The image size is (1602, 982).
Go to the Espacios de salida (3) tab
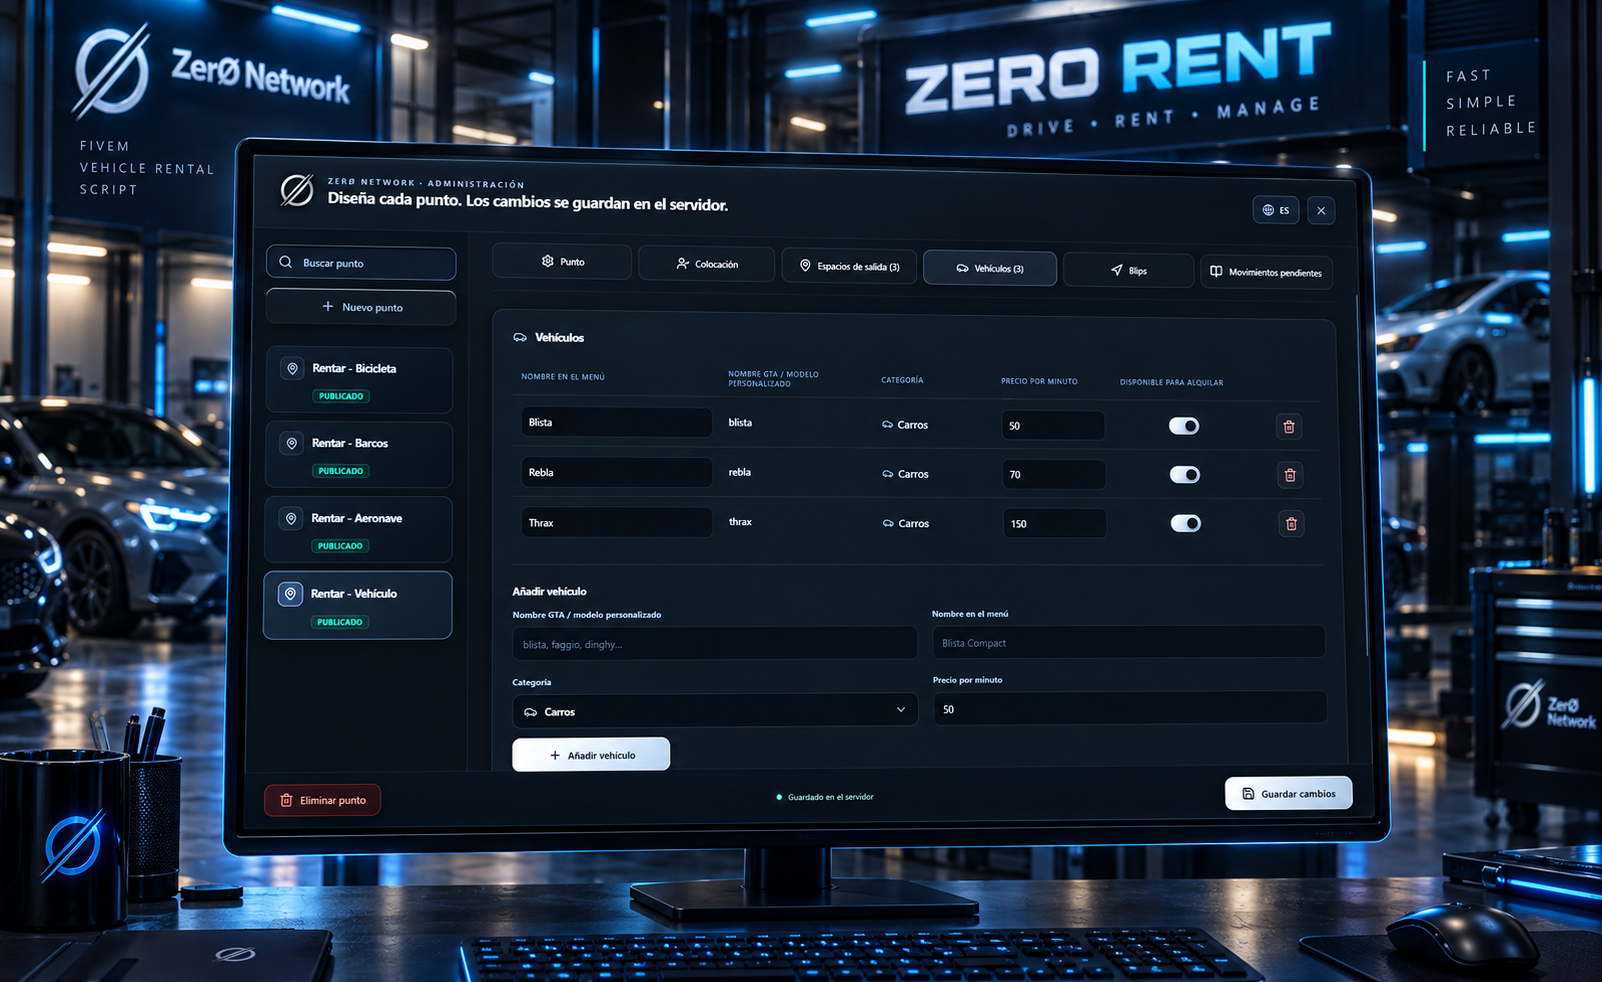[849, 266]
